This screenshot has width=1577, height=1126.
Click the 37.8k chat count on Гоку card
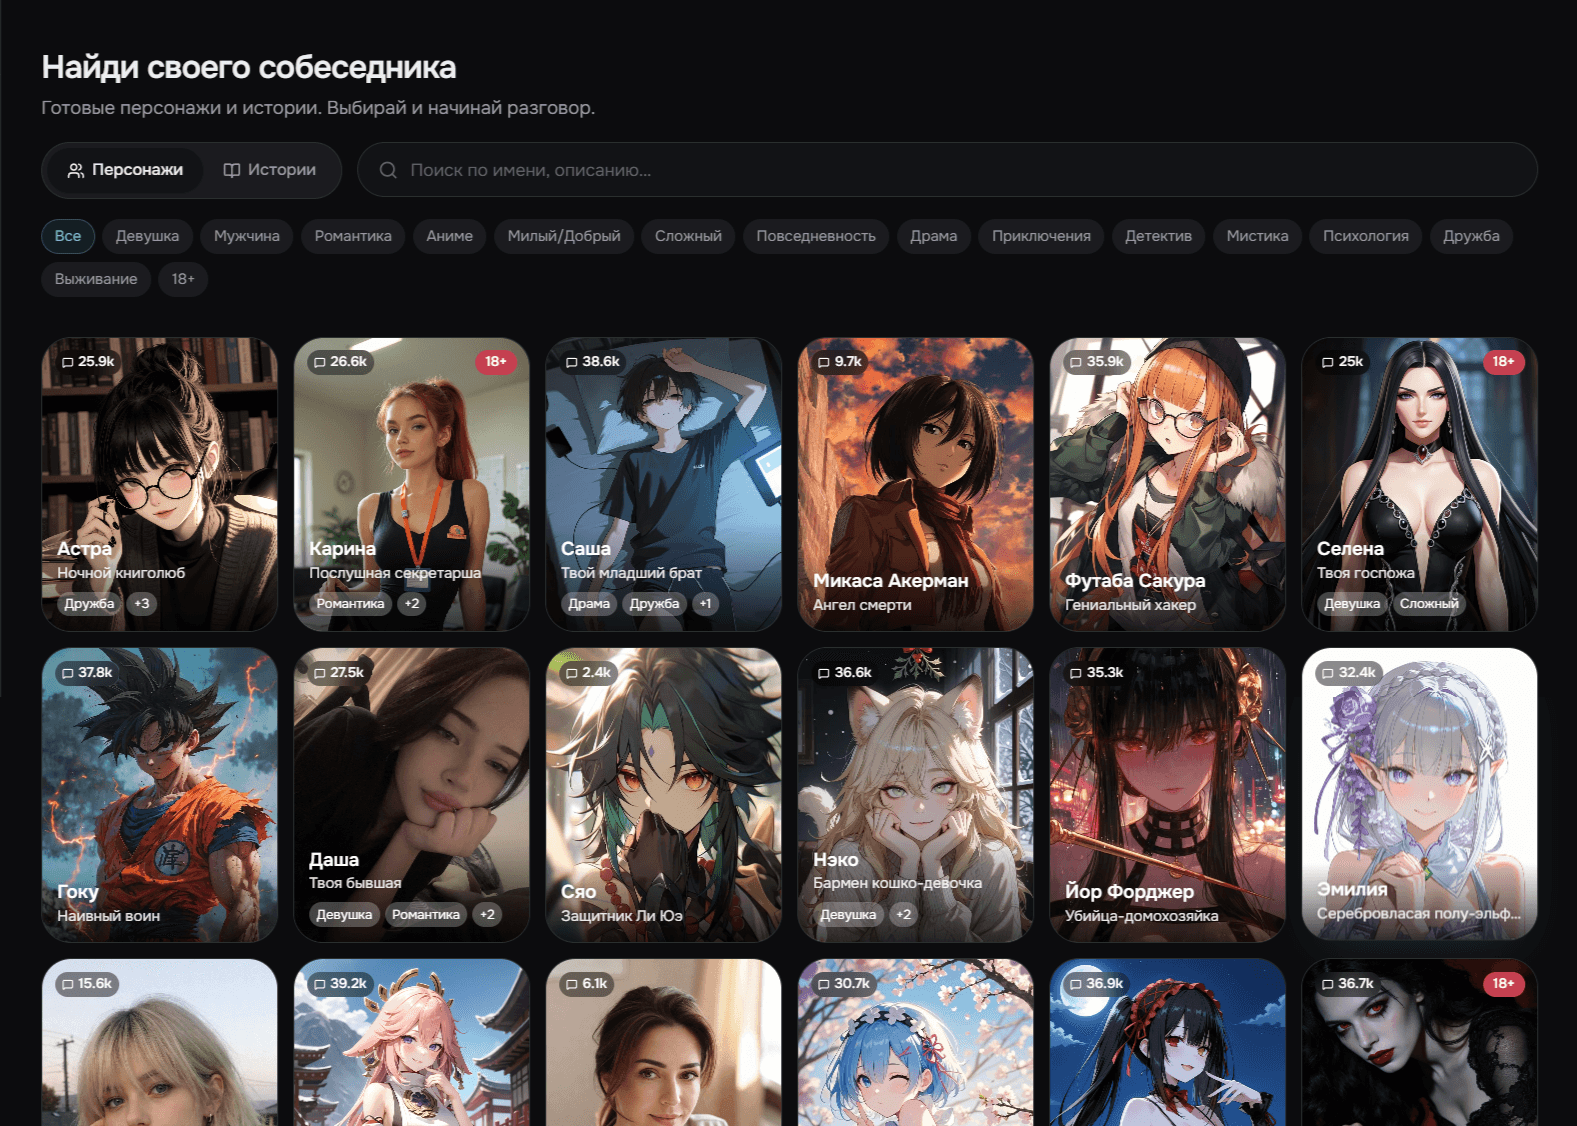(88, 673)
